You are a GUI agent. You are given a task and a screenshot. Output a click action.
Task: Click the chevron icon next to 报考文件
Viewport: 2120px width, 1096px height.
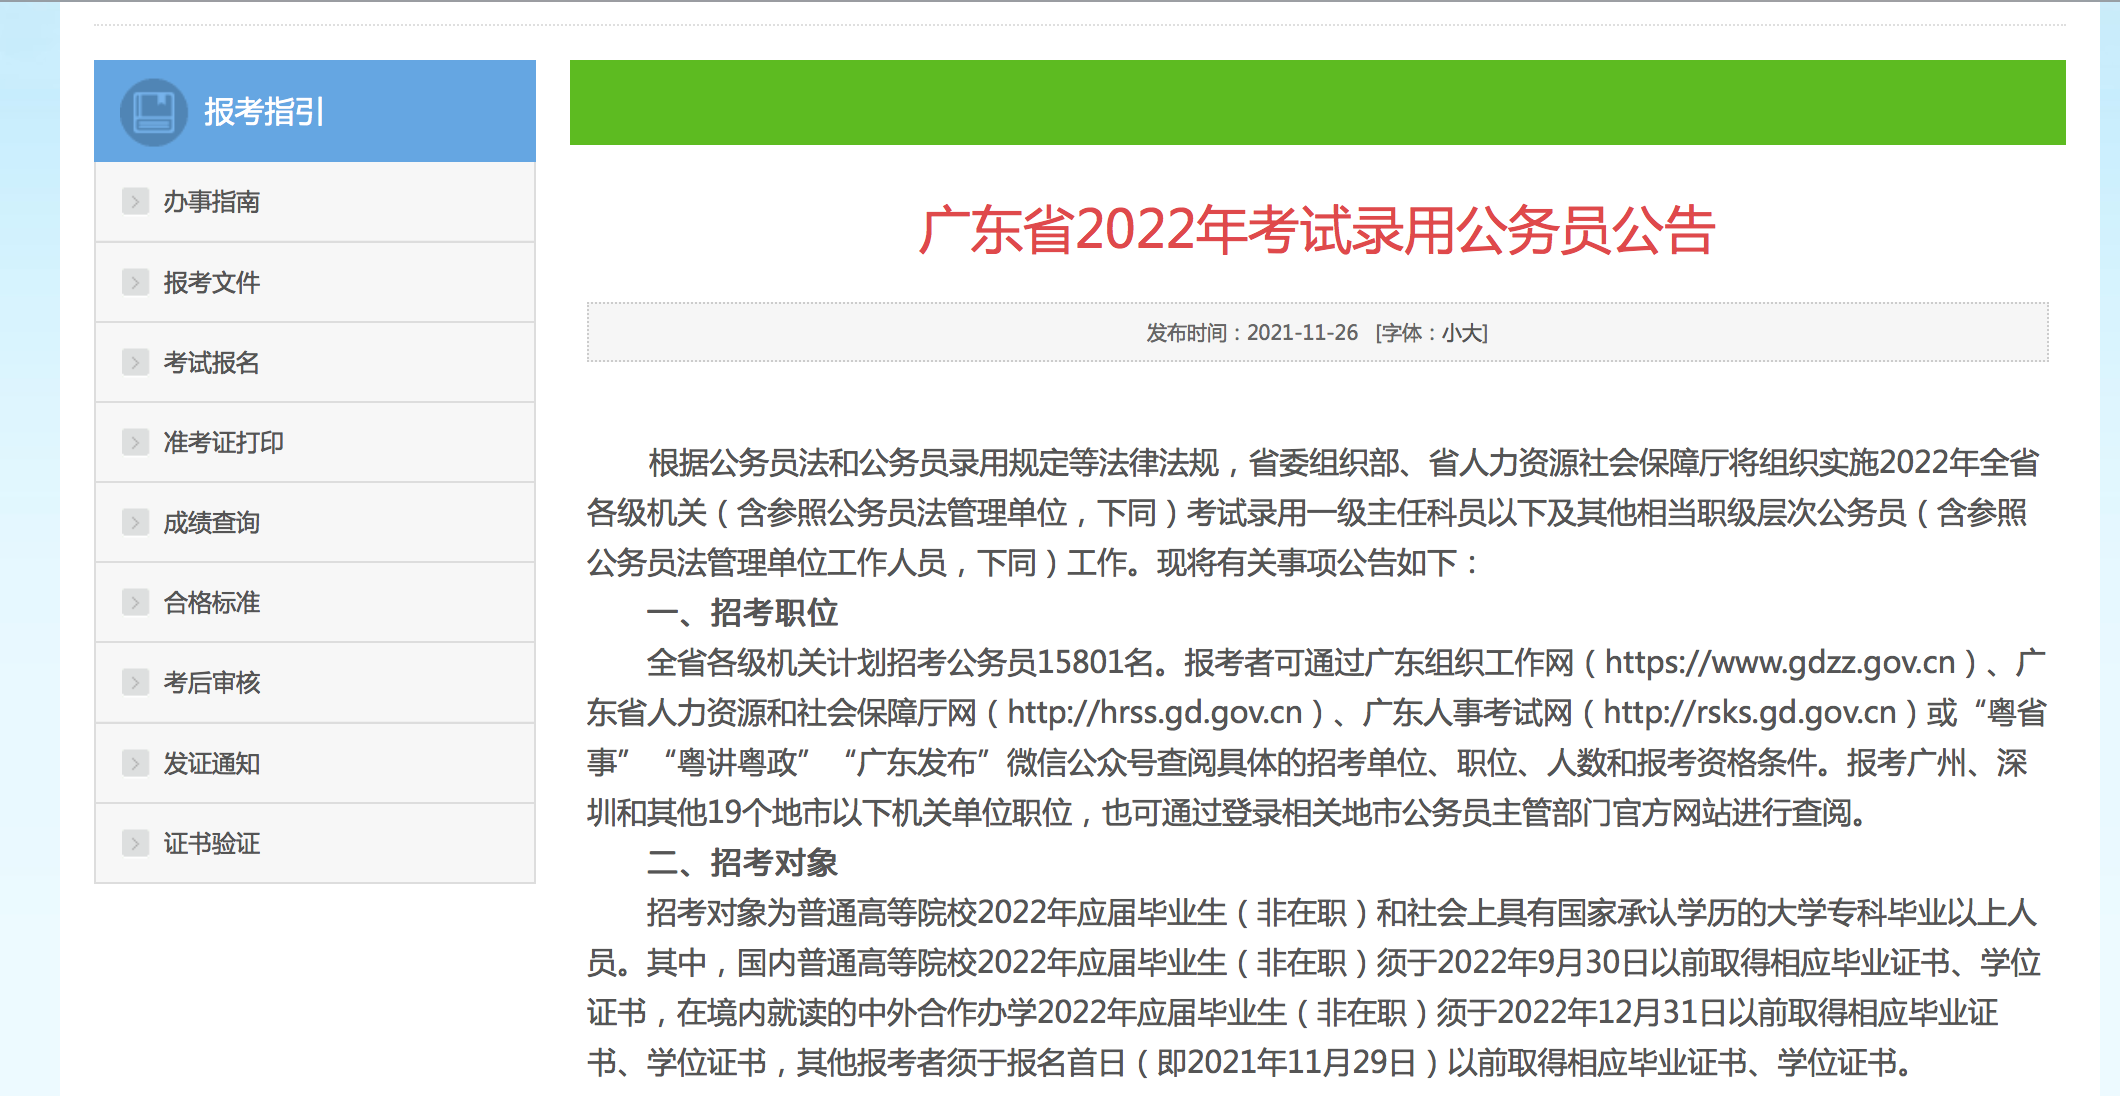(x=135, y=282)
